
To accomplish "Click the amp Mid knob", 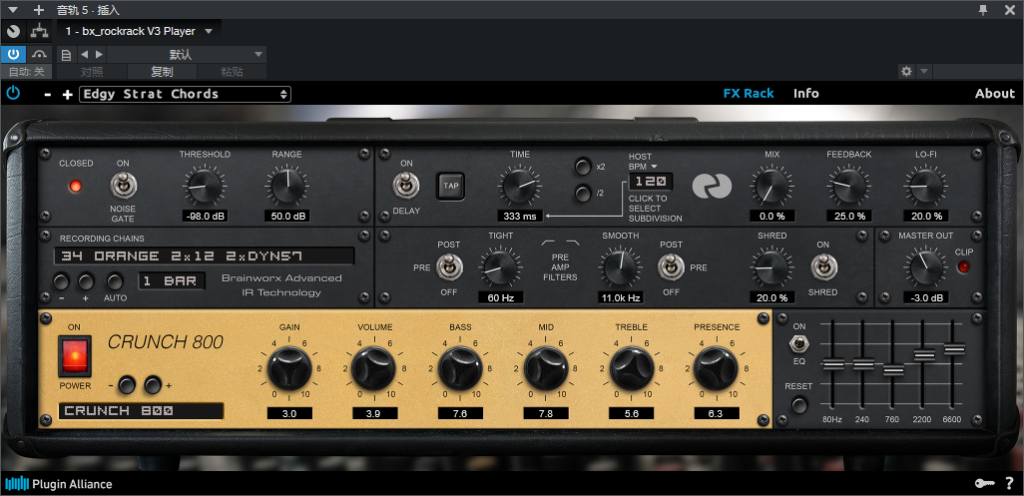I will (546, 369).
